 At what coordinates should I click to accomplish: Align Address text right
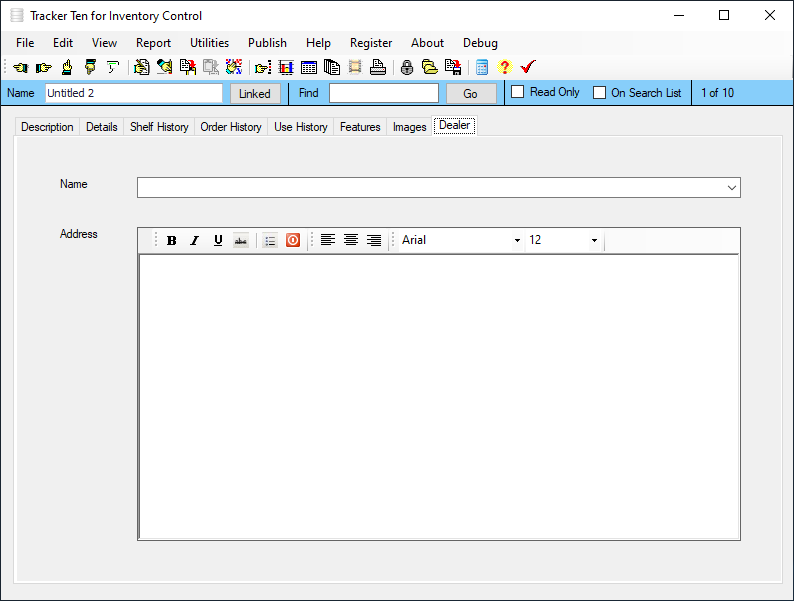(x=374, y=240)
